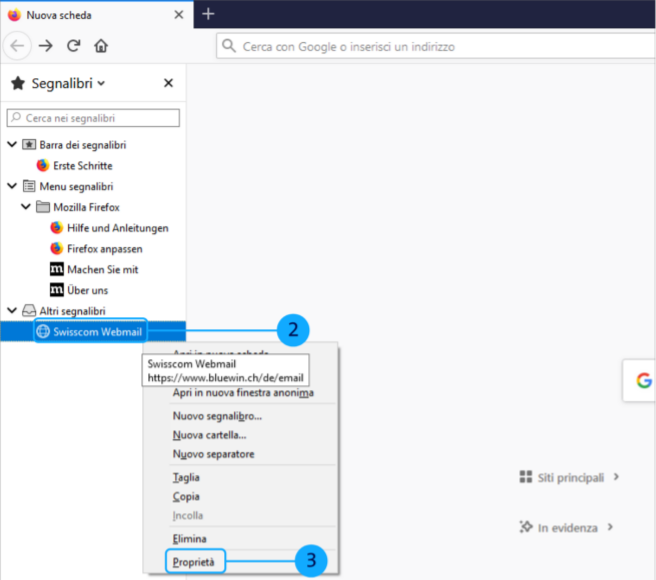Reload the current page
This screenshot has width=656, height=580.
(x=73, y=46)
